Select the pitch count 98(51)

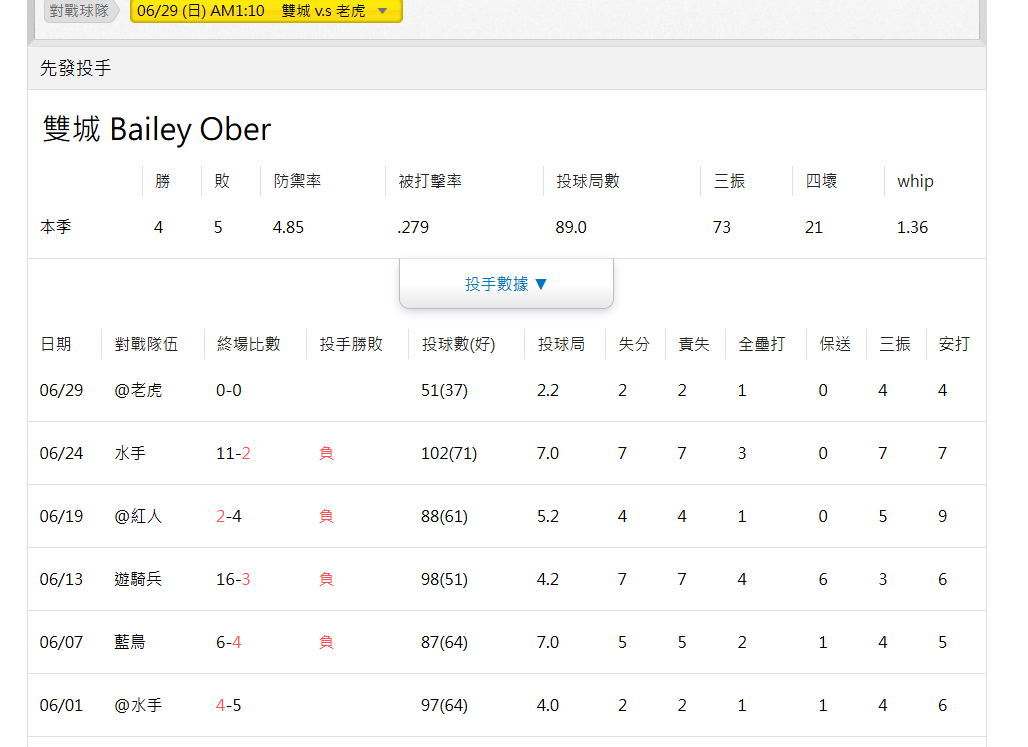(x=445, y=580)
